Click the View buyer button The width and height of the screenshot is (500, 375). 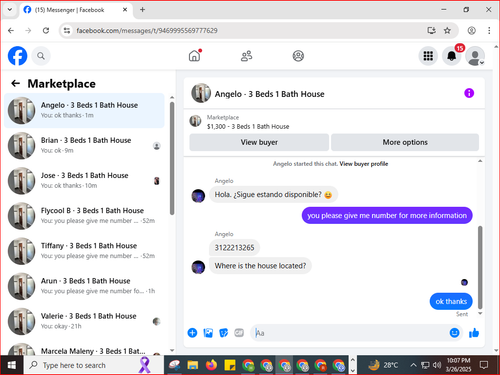(259, 142)
